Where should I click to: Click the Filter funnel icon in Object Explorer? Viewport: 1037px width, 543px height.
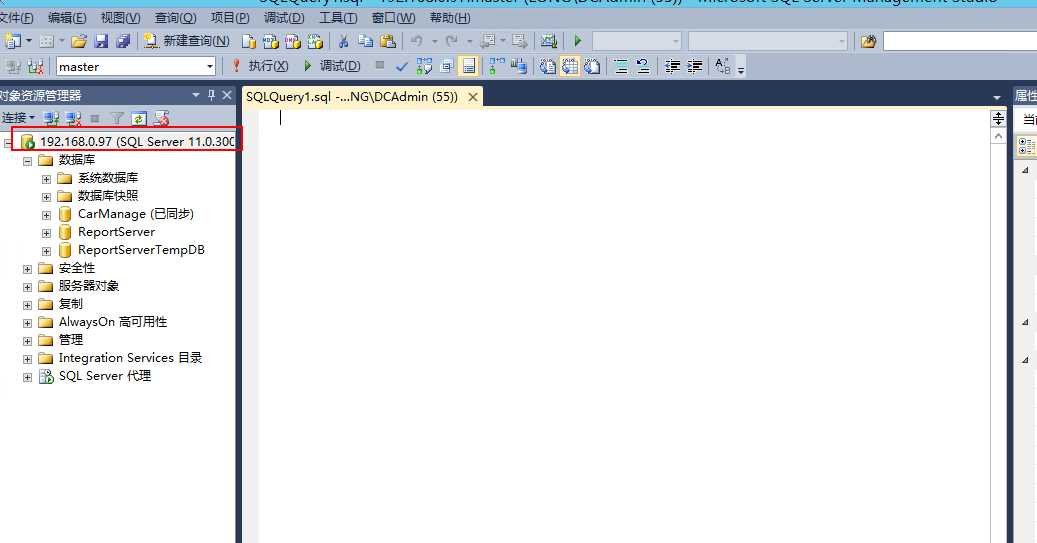(117, 118)
